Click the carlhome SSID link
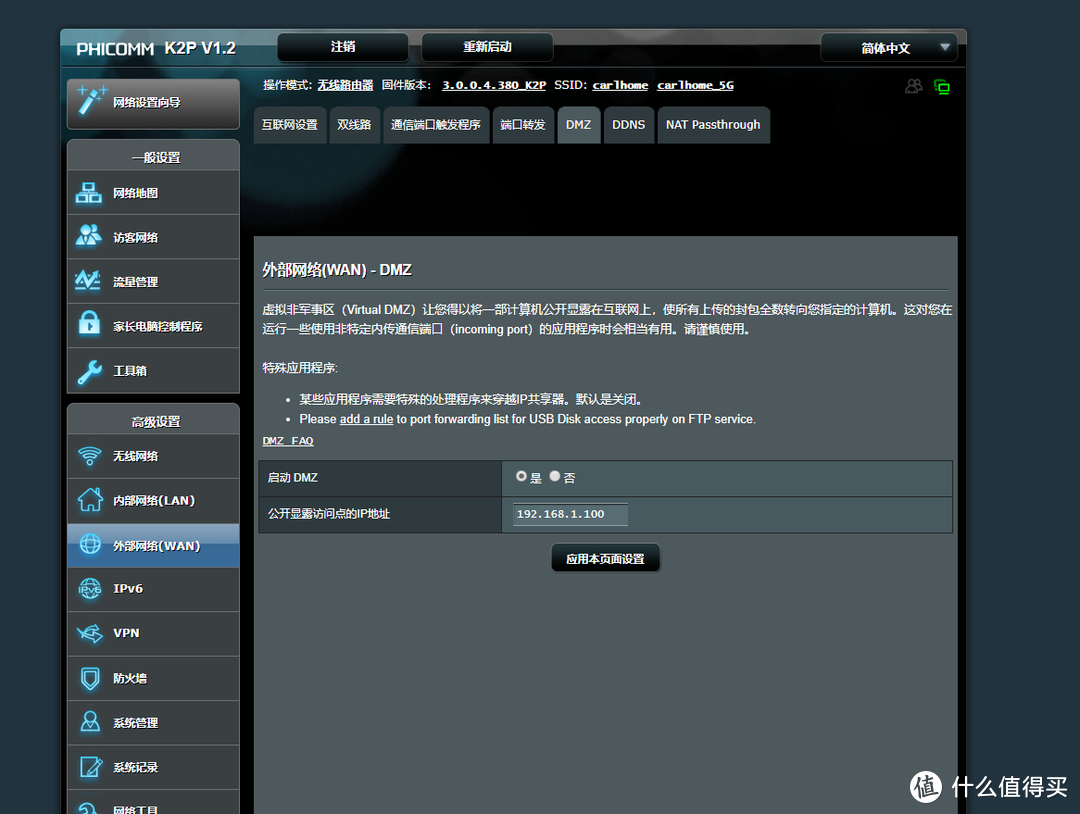1080x814 pixels. click(x=620, y=85)
